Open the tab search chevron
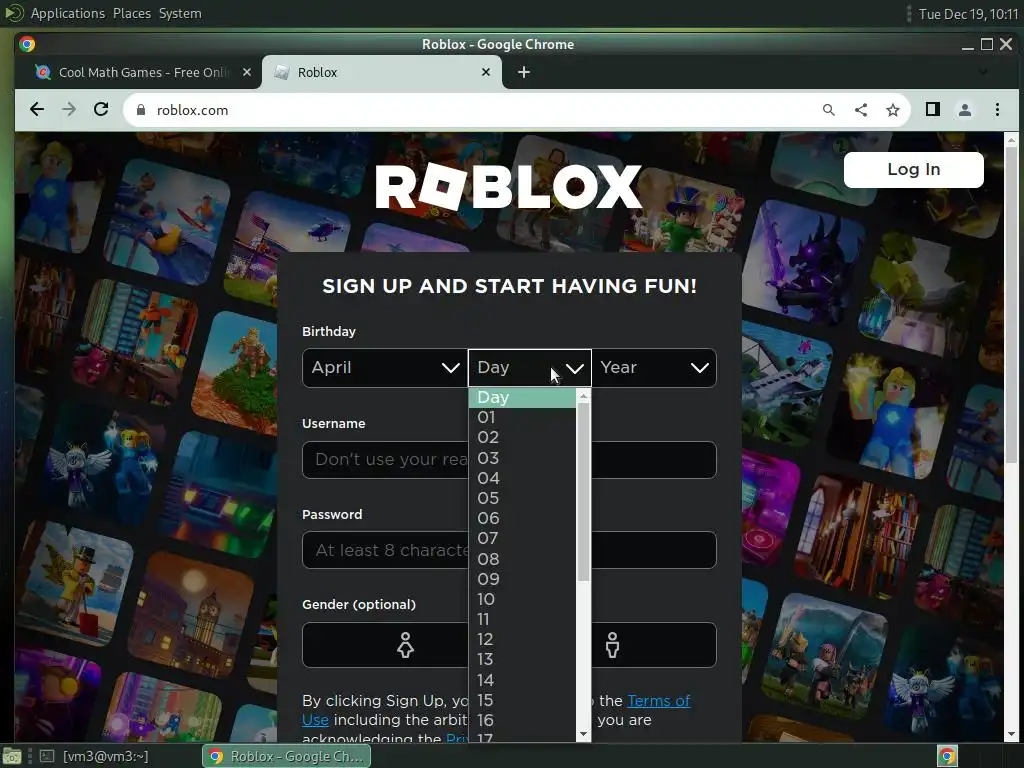This screenshot has width=1024, height=768. 982,72
